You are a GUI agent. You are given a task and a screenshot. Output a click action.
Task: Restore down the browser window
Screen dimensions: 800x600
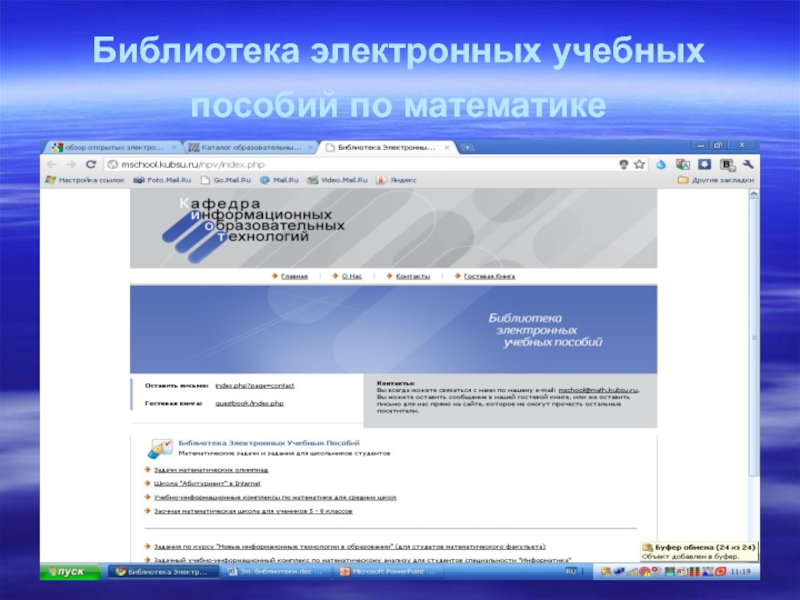(718, 145)
